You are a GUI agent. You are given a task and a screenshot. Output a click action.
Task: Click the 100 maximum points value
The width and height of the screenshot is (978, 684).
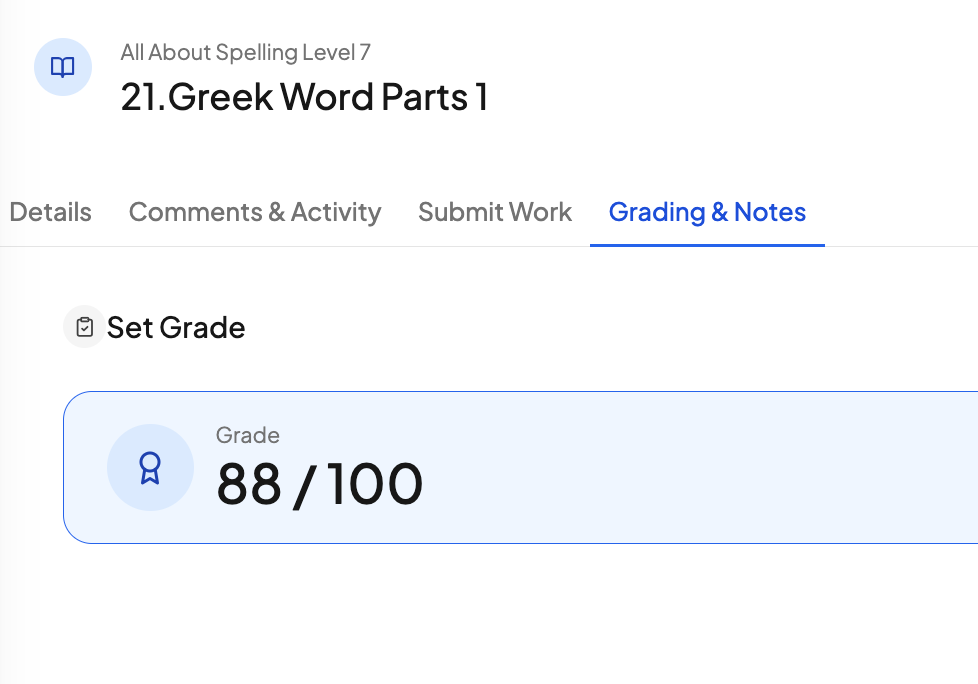tap(375, 484)
